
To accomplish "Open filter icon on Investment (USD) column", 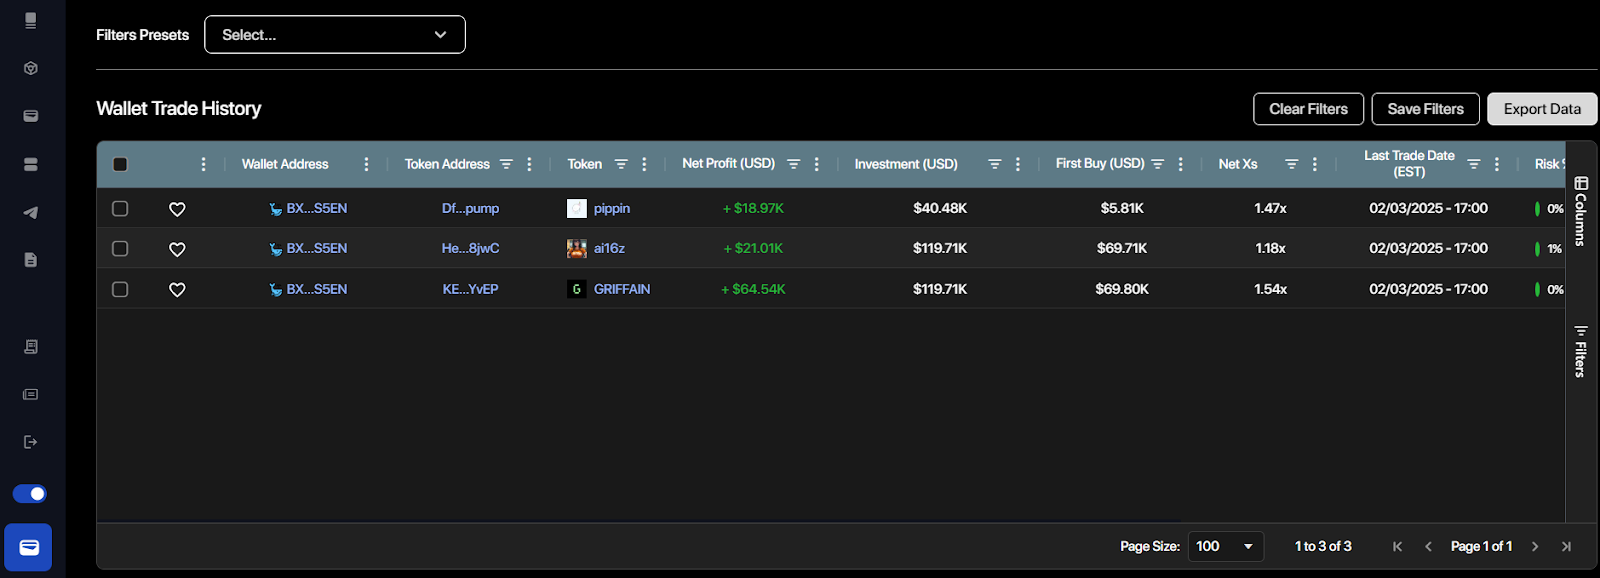I will point(995,164).
